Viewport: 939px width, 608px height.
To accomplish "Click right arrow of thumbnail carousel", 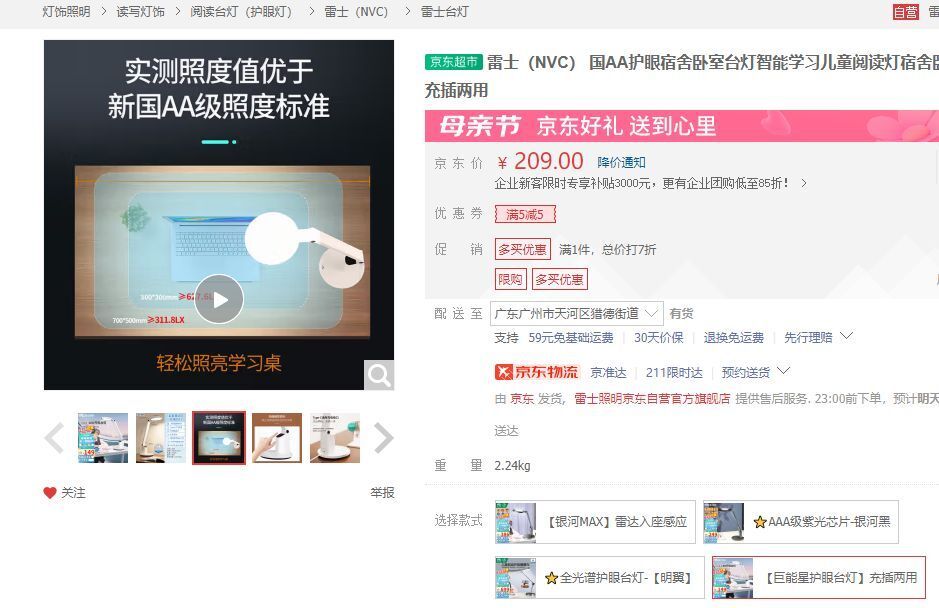I will (383, 438).
